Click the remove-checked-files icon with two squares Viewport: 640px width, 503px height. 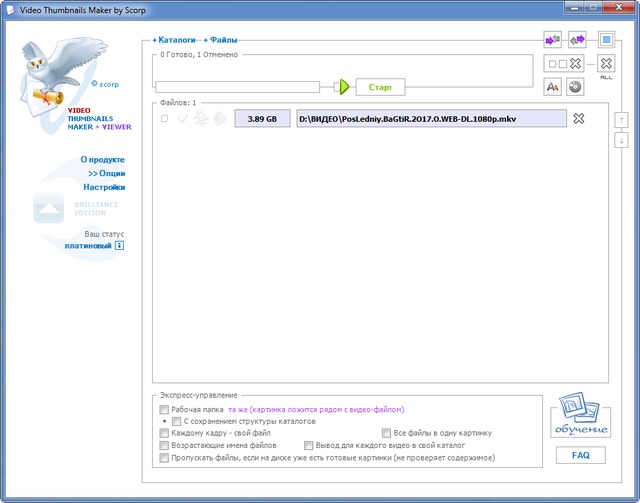[x=563, y=64]
